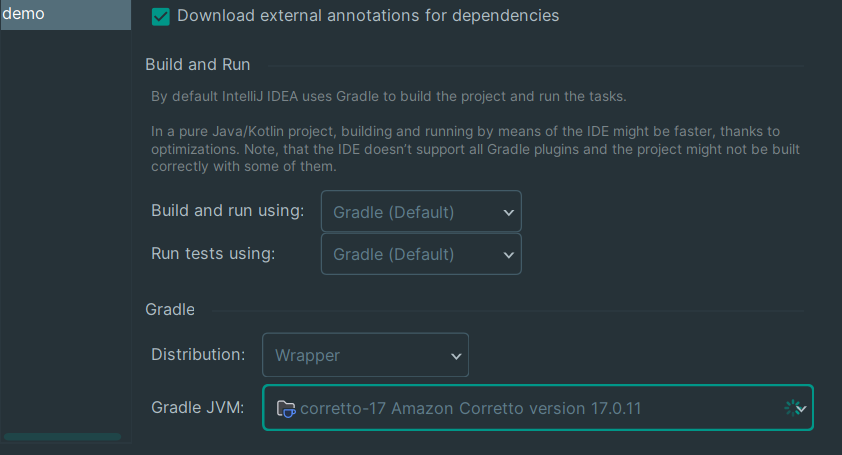Click the 'Run tests using:' label
Image resolution: width=842 pixels, height=455 pixels.
tap(213, 253)
